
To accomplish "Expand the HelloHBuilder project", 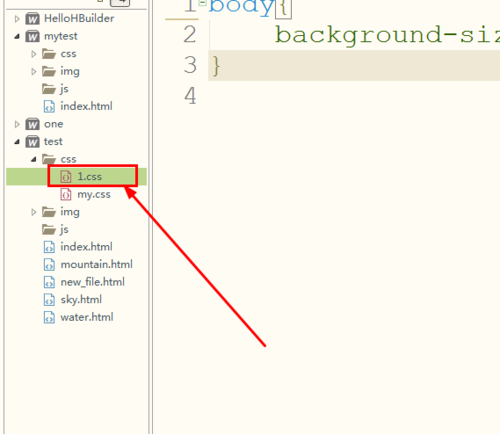I will 17,19.
